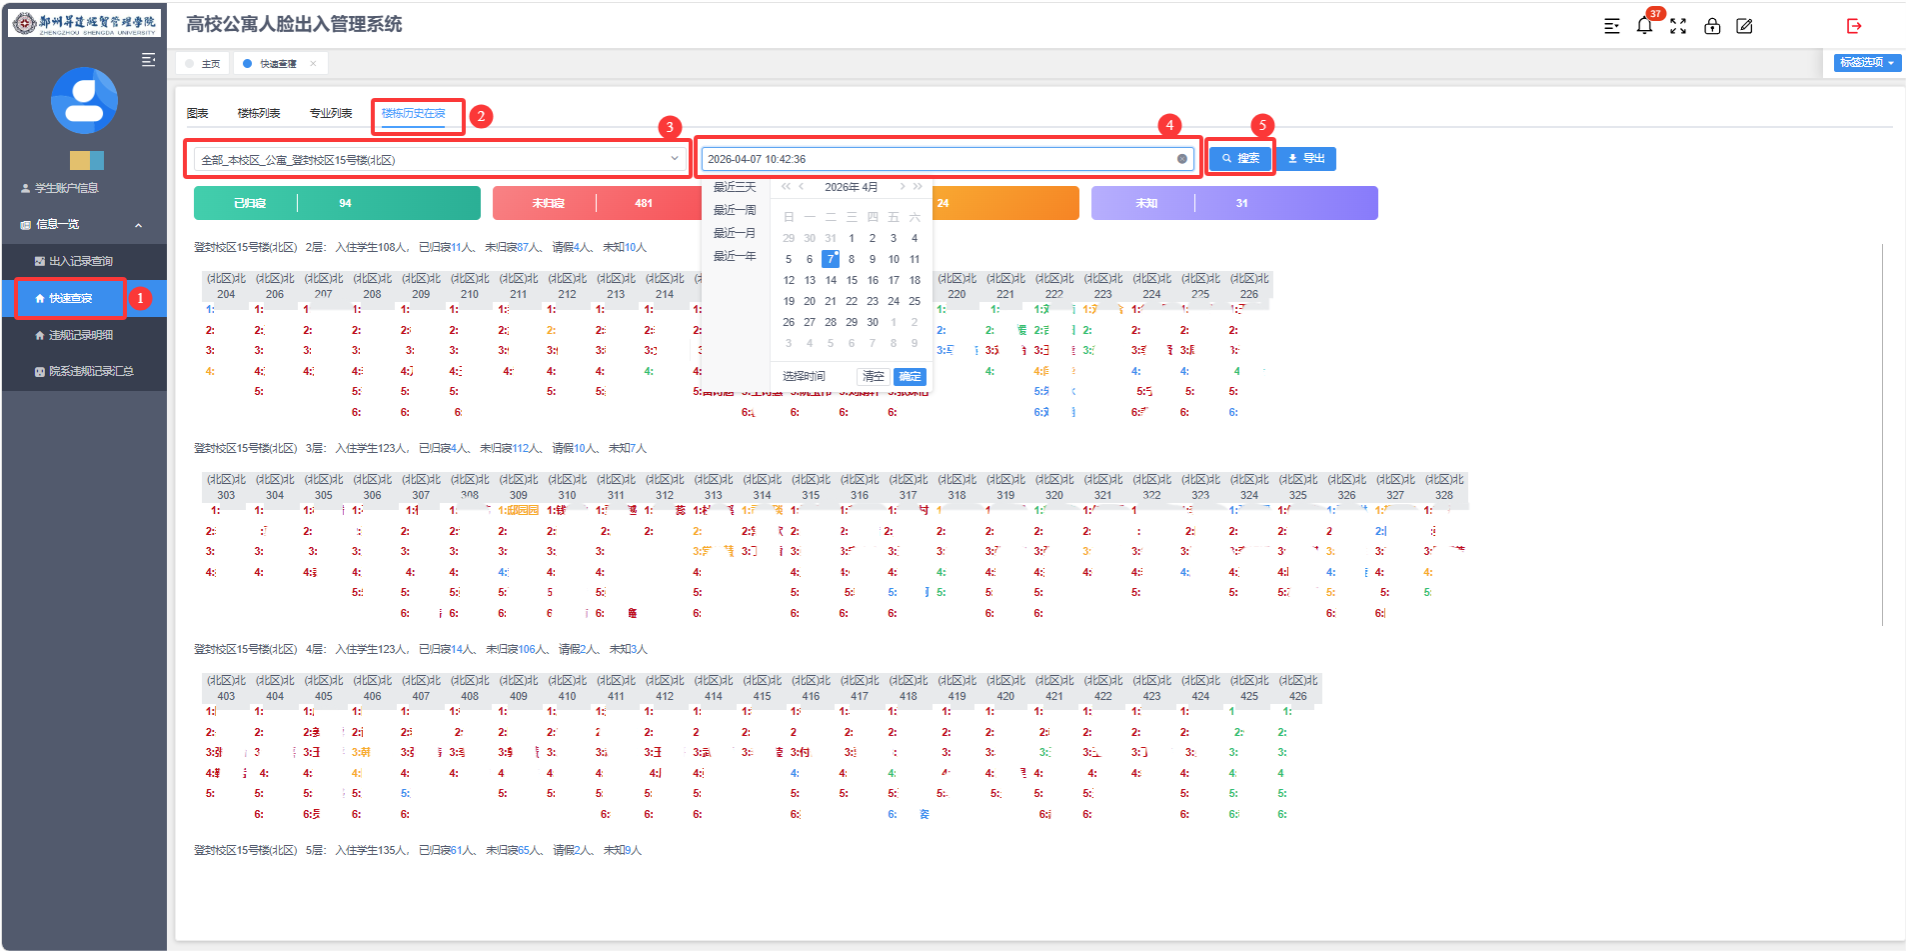Open 违规记录明细 in the sidebar
Image resolution: width=1906 pixels, height=951 pixels.
click(x=80, y=335)
